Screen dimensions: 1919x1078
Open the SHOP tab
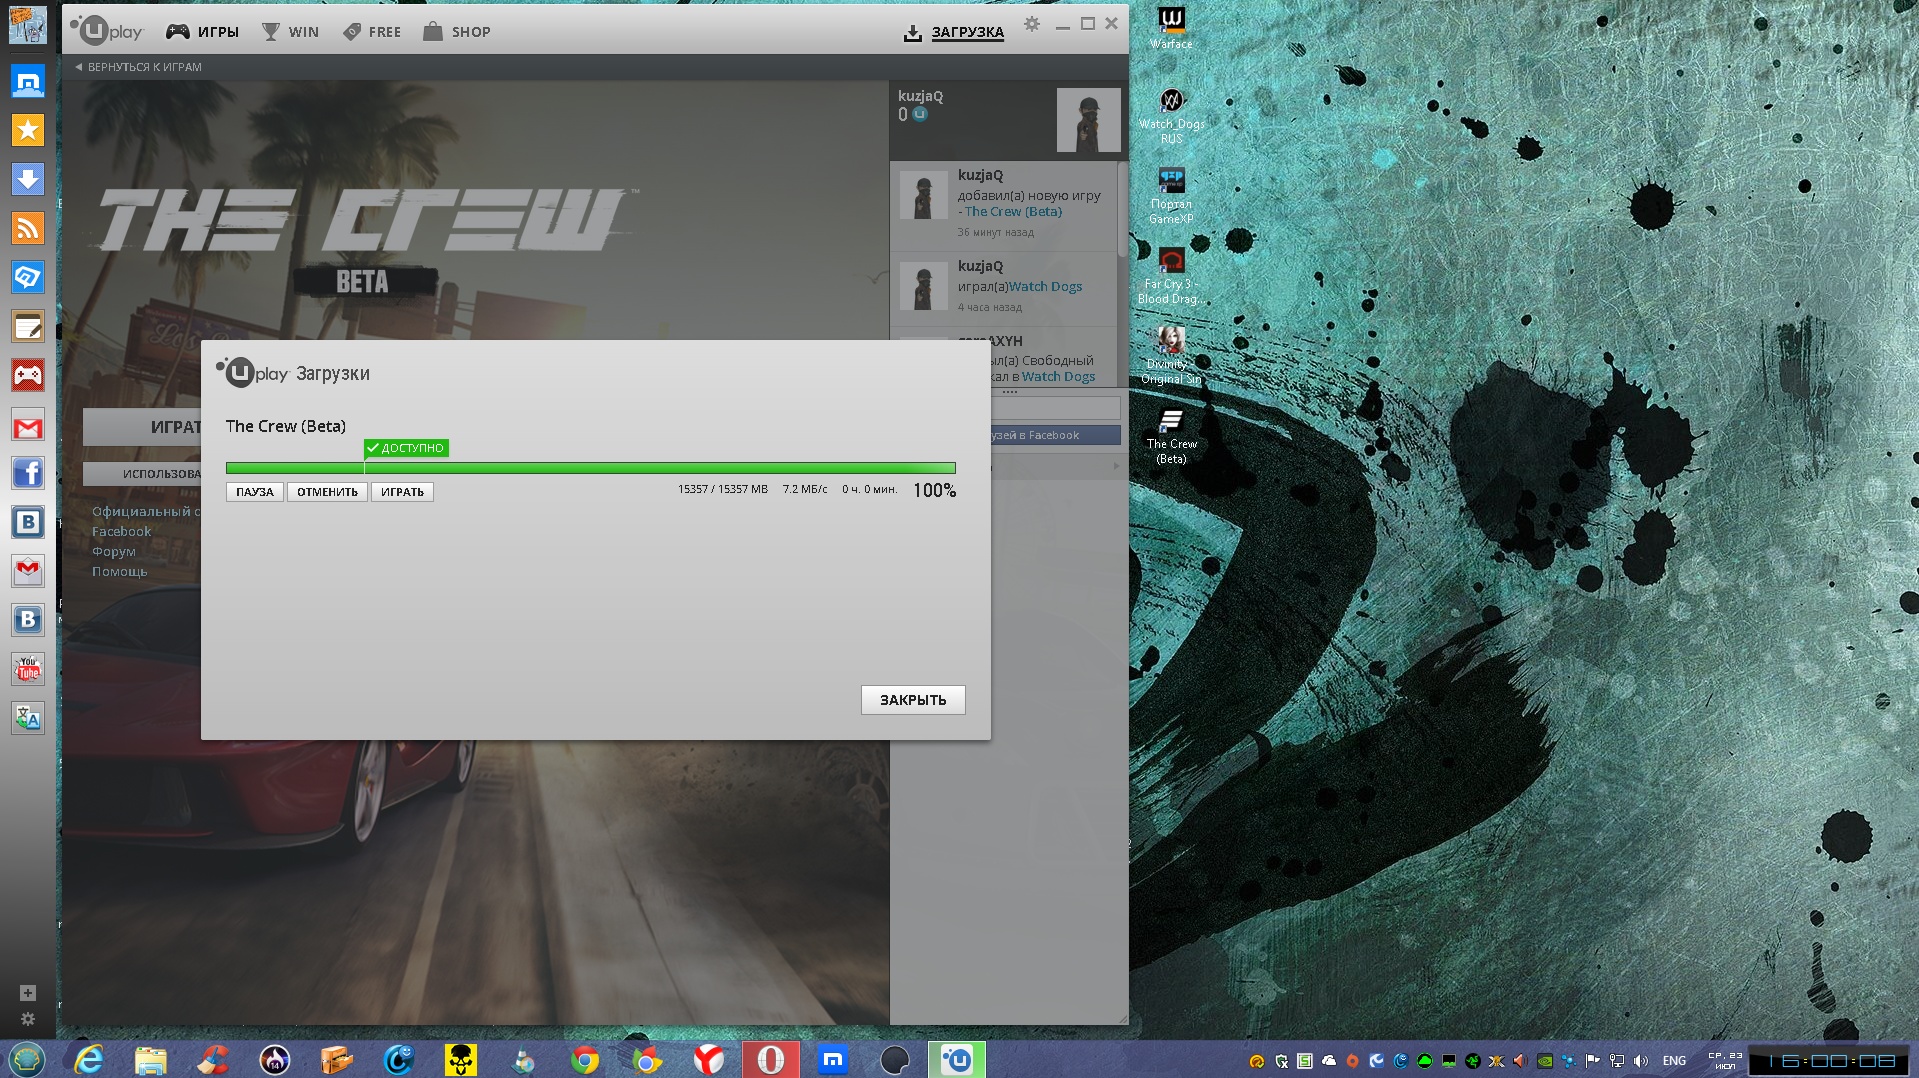pos(457,32)
